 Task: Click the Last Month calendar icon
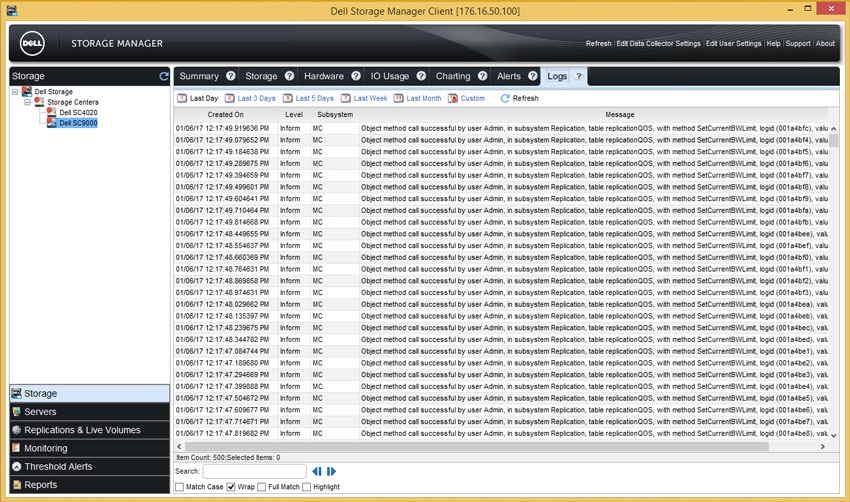point(398,98)
